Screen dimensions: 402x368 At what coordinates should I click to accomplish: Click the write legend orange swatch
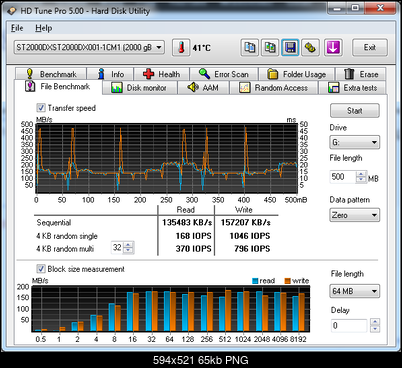pyautogui.click(x=288, y=281)
